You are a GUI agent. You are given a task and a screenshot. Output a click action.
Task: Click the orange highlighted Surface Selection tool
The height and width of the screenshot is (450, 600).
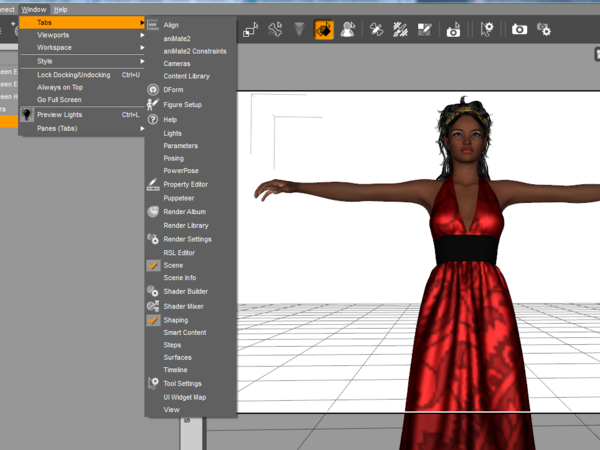[x=324, y=30]
